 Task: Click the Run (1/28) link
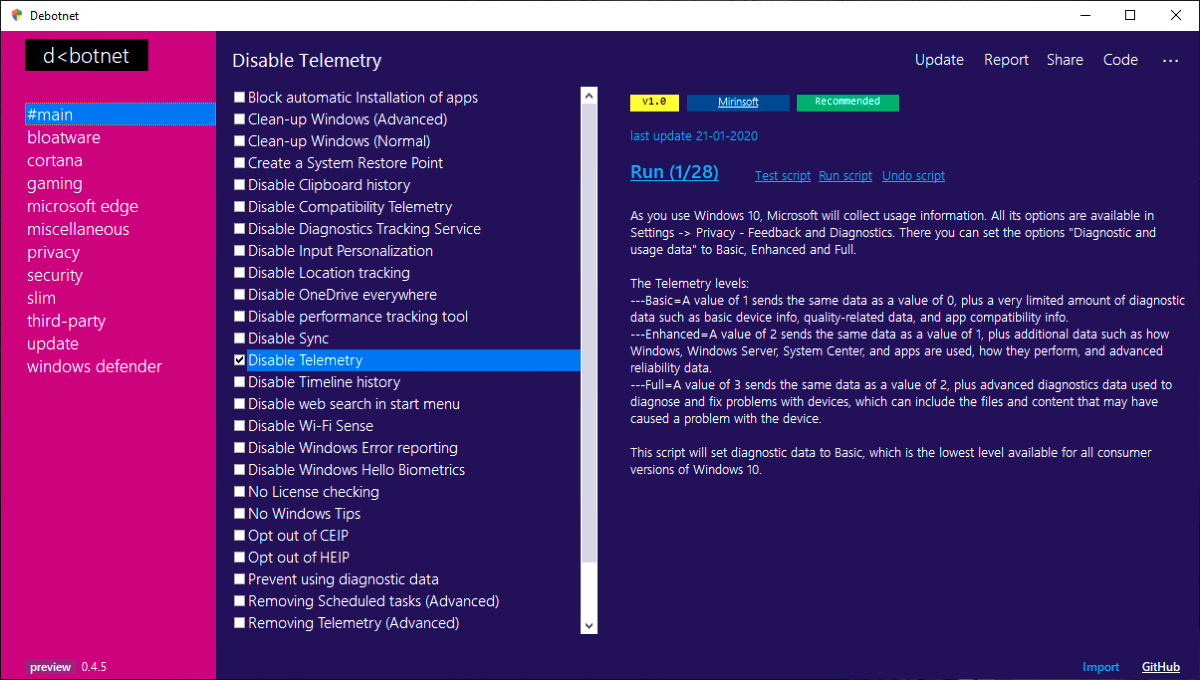[674, 172]
